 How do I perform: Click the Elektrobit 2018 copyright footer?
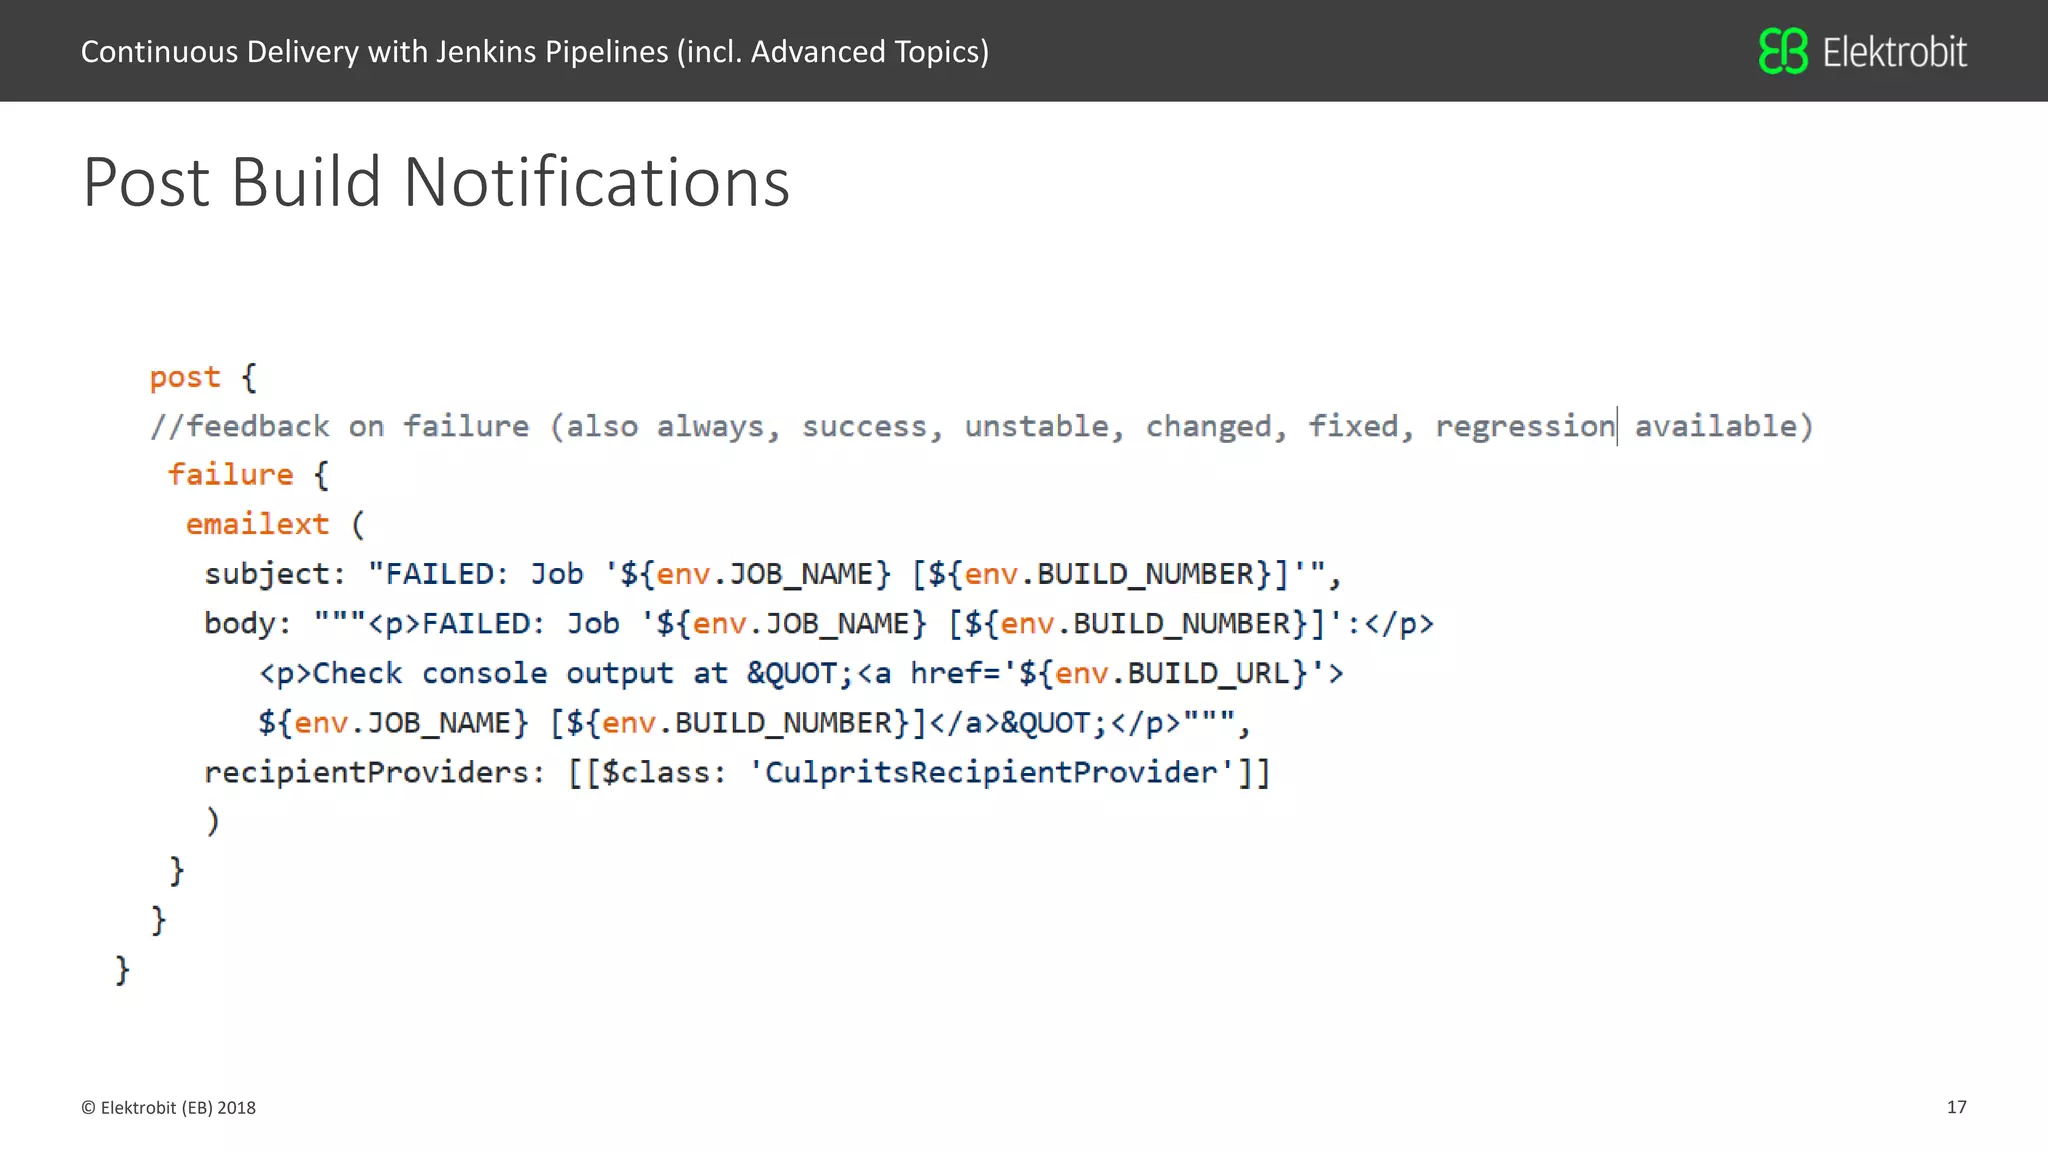tap(168, 1107)
